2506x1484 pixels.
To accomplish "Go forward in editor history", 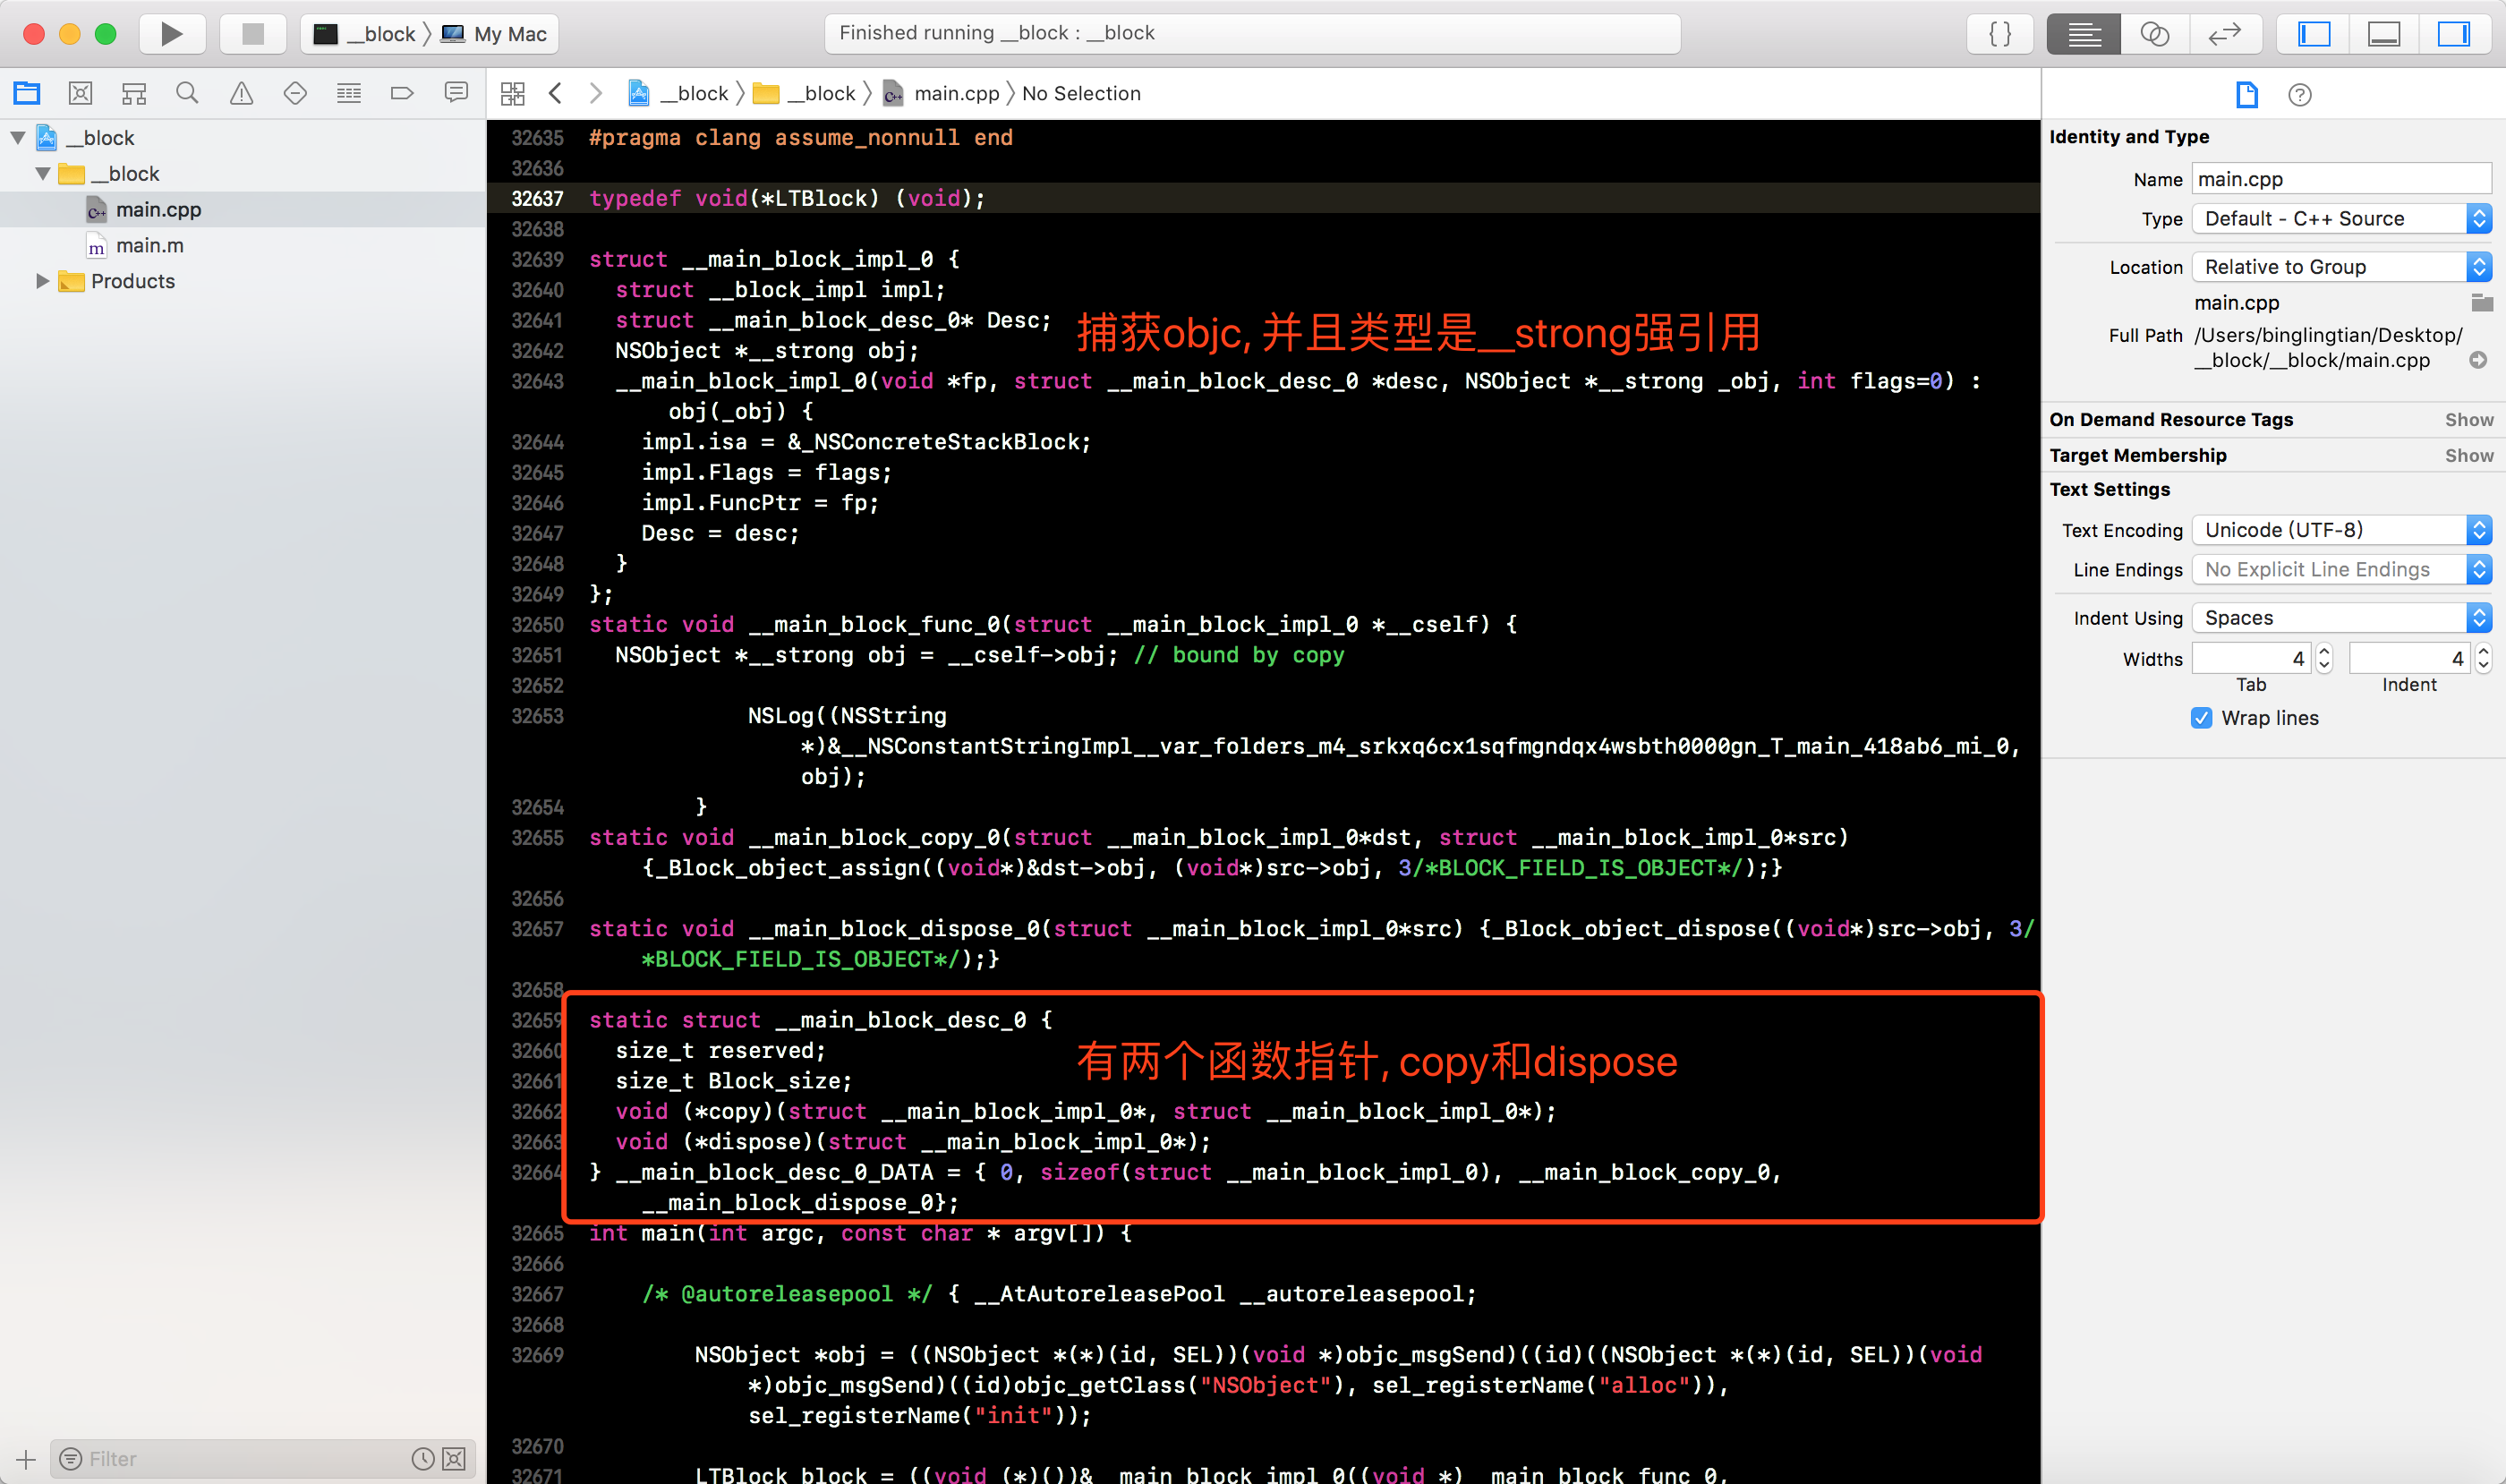I will coord(596,93).
